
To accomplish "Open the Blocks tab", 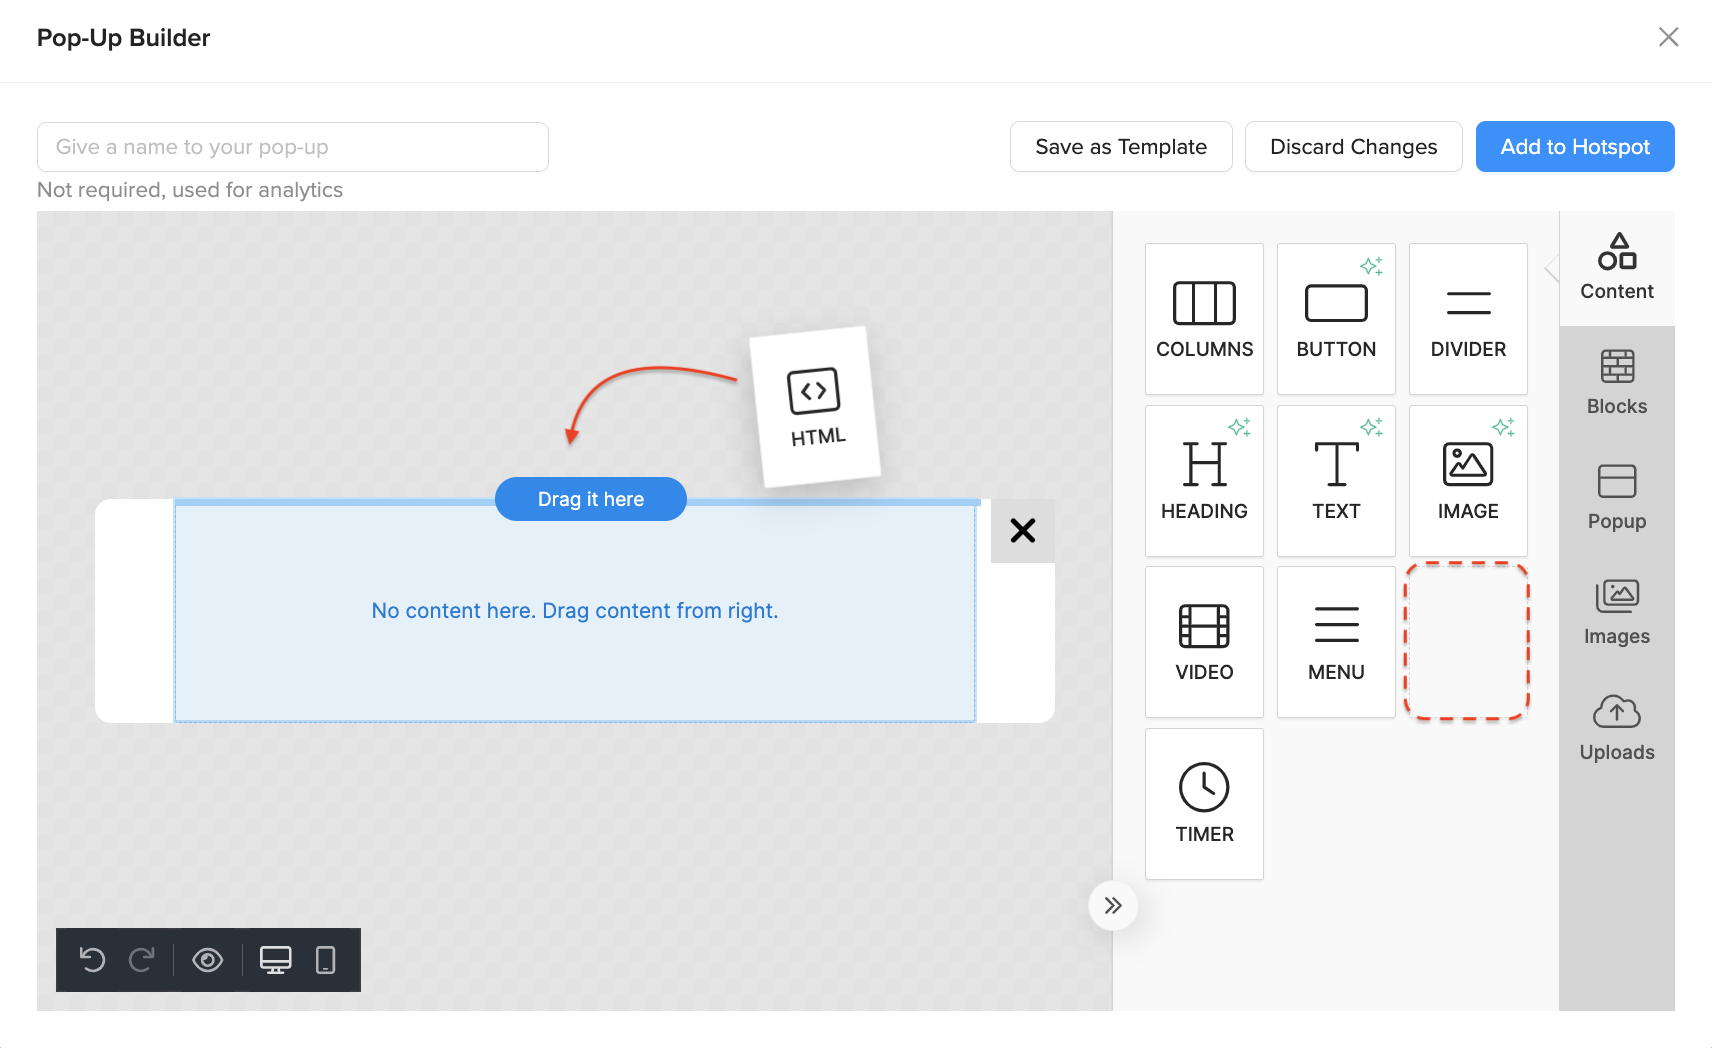I will click(x=1616, y=382).
